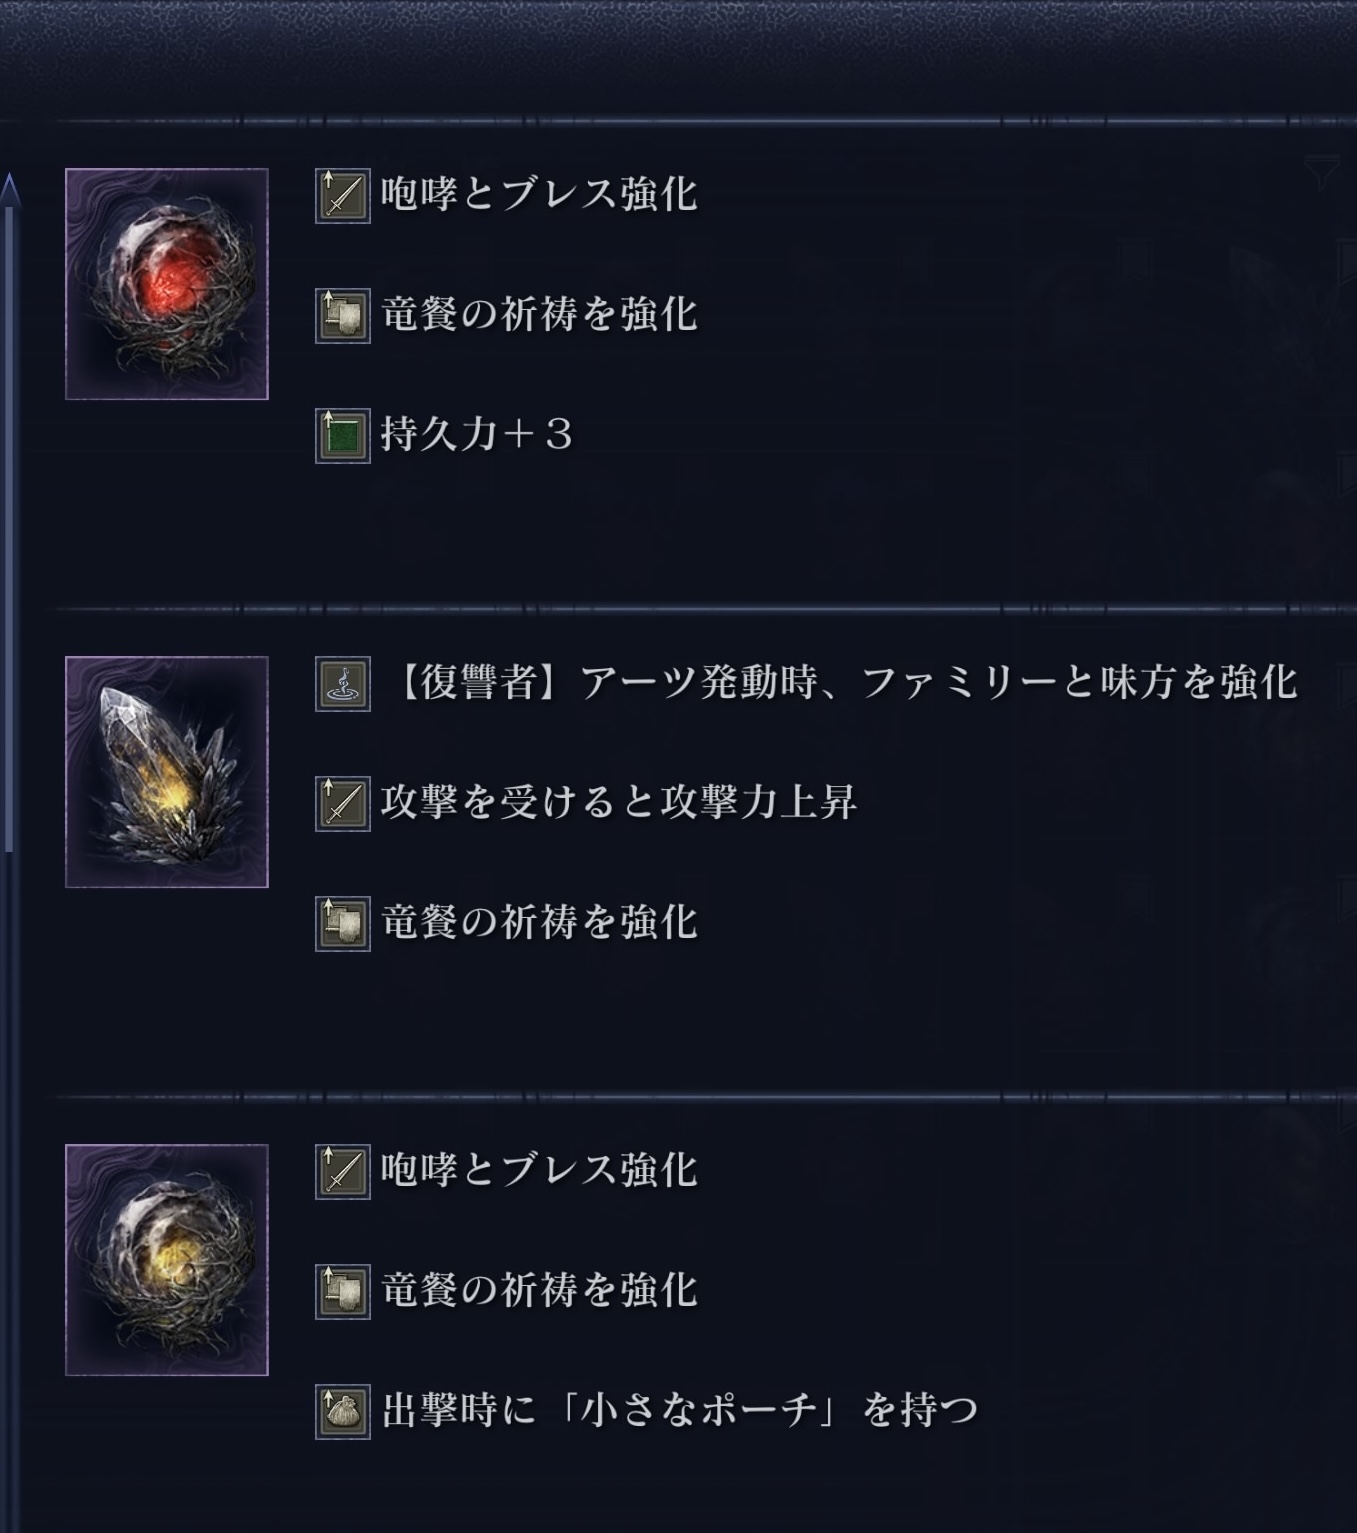This screenshot has width=1357, height=1533.
Task: Click the sword icon beside 攻撃を受けると攻撃力上昇
Action: [x=342, y=803]
